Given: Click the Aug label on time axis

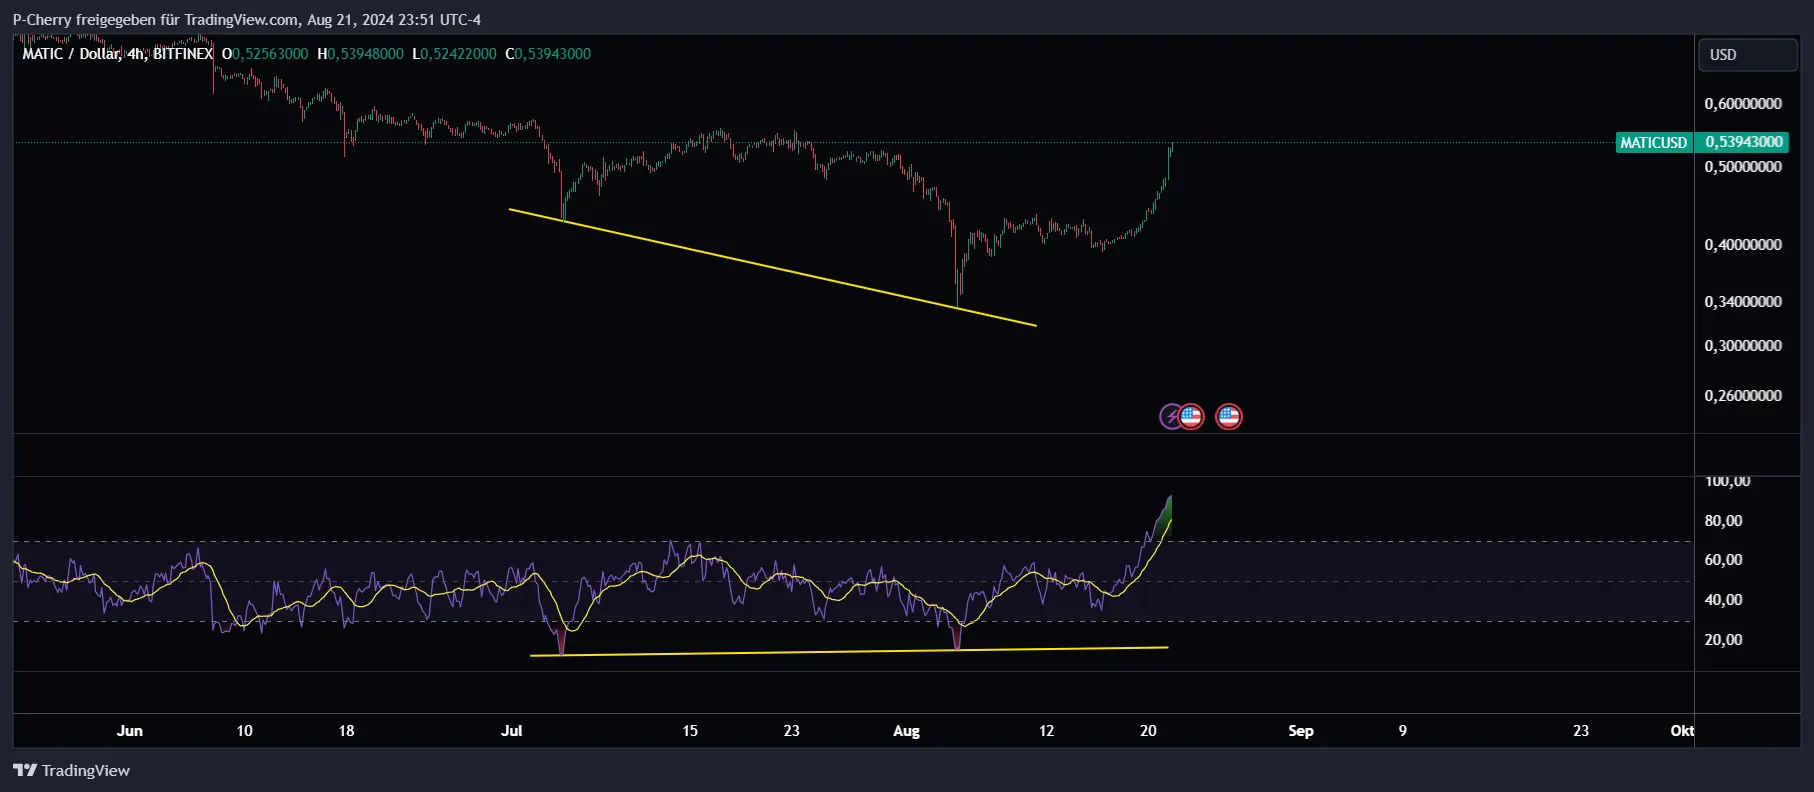Looking at the screenshot, I should [x=906, y=731].
